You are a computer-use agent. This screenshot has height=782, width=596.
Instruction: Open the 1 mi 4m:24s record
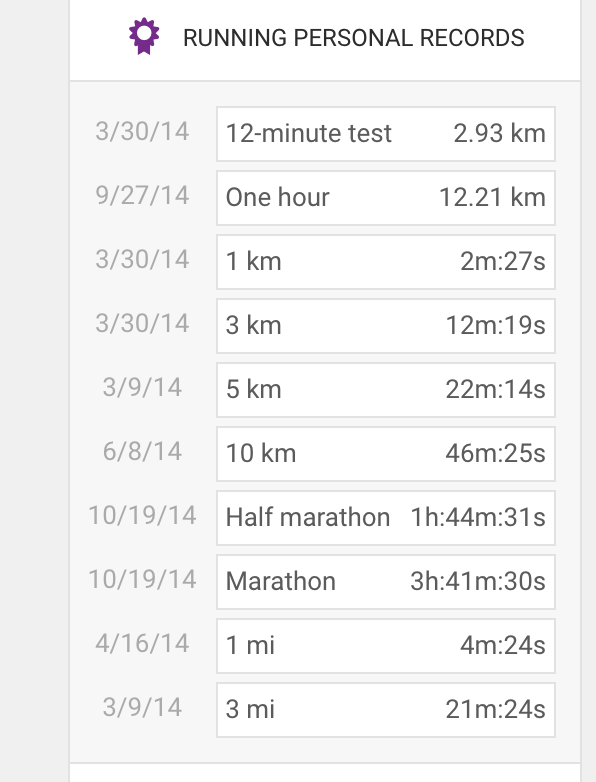pos(386,646)
